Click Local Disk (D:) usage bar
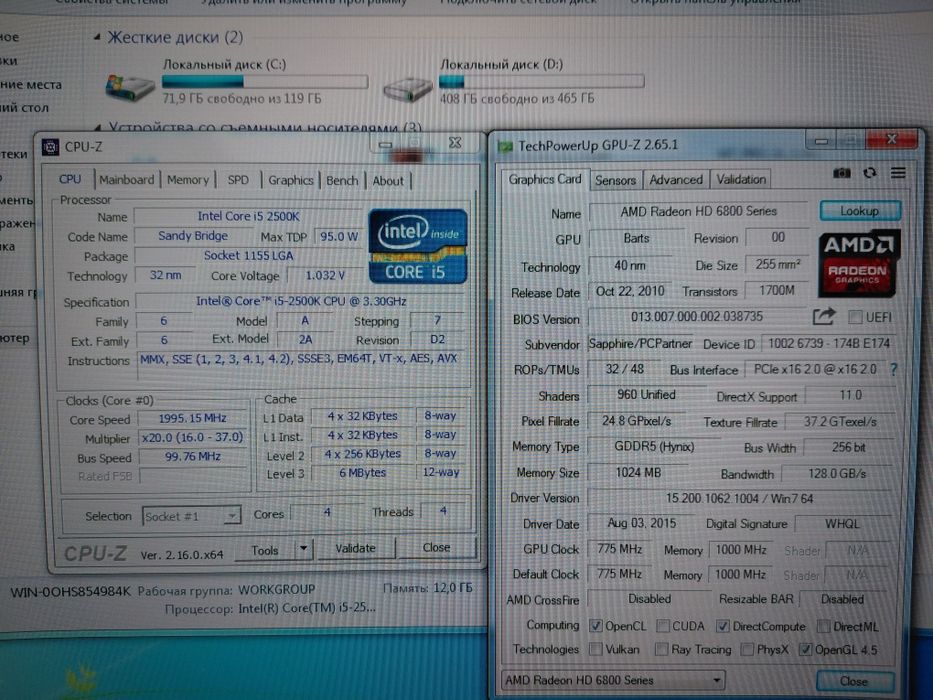The height and width of the screenshot is (700, 933). point(541,82)
